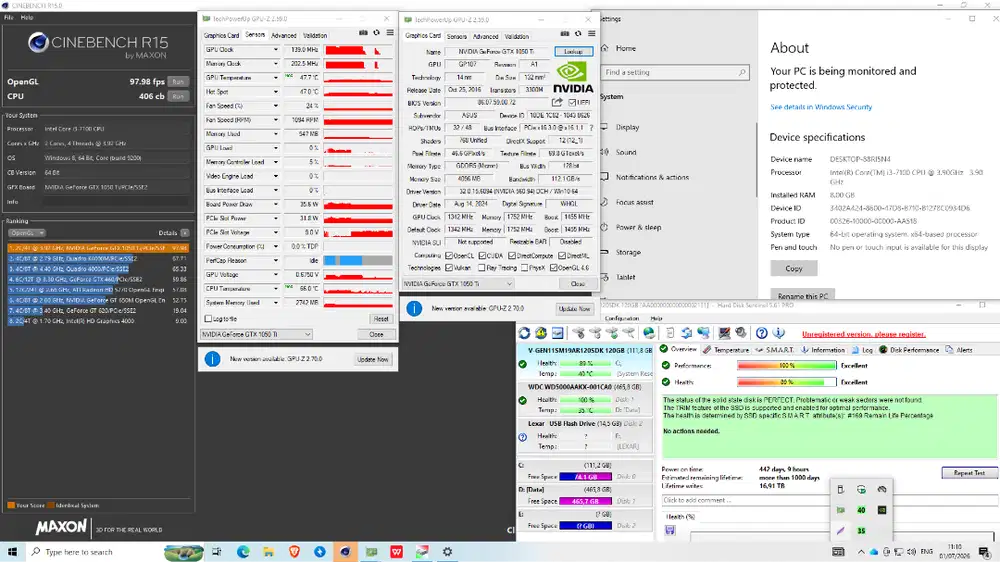Enable PhysX checkbox in GPU-Z
The width and height of the screenshot is (1000, 562).
524,268
